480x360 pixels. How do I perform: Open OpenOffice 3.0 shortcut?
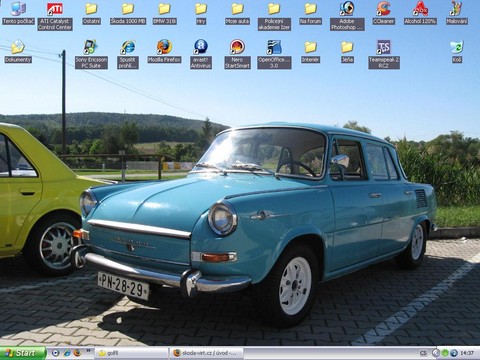[x=274, y=54]
